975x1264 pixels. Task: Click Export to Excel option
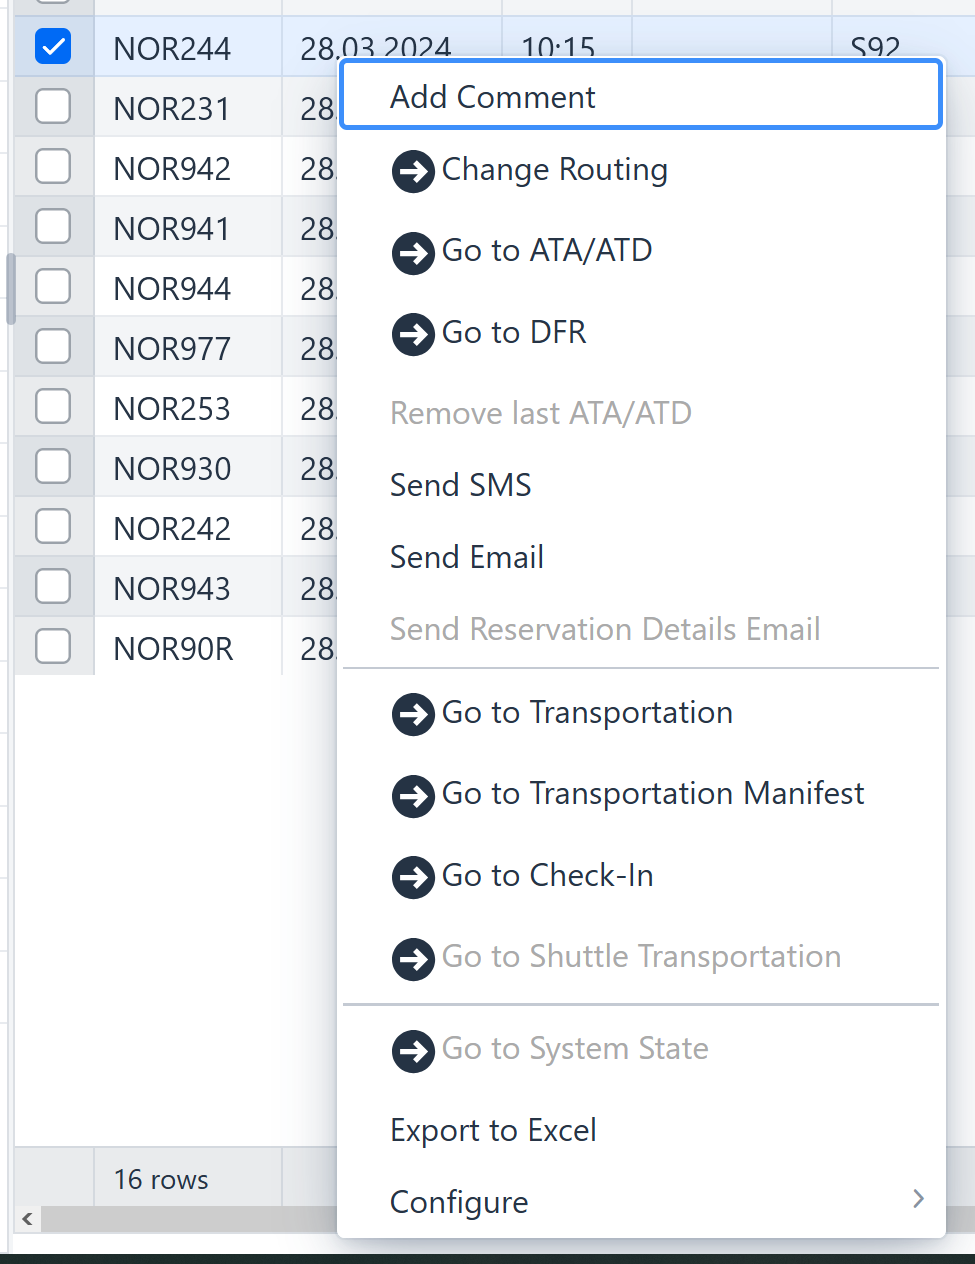click(x=493, y=1130)
